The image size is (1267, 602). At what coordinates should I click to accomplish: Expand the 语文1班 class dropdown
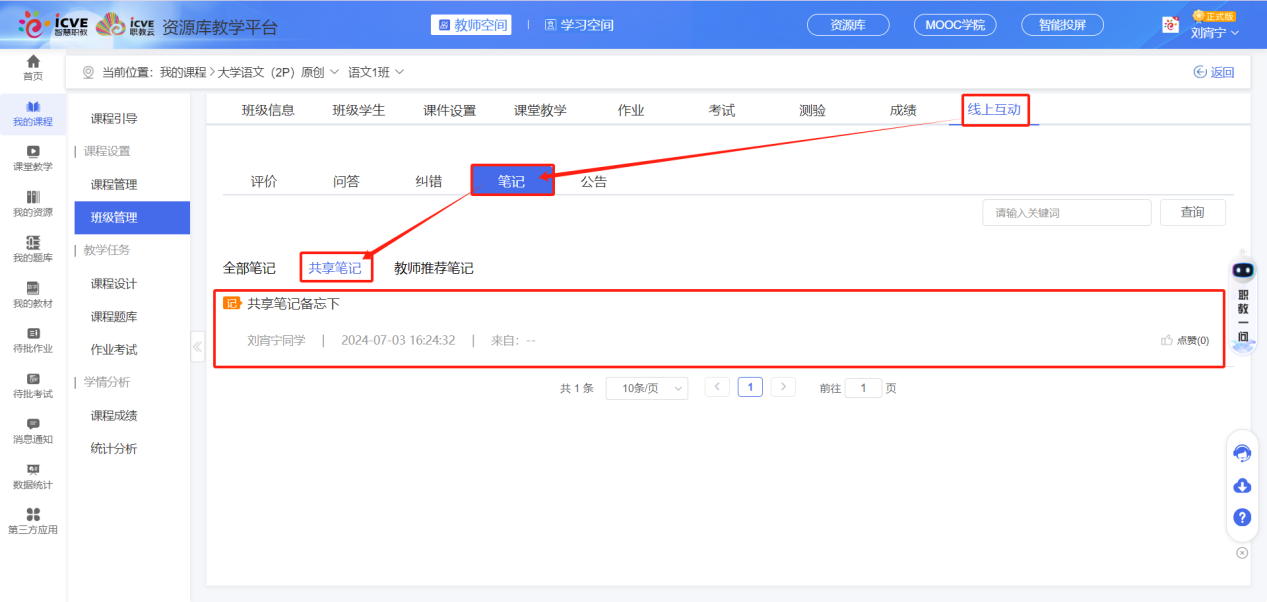click(374, 71)
